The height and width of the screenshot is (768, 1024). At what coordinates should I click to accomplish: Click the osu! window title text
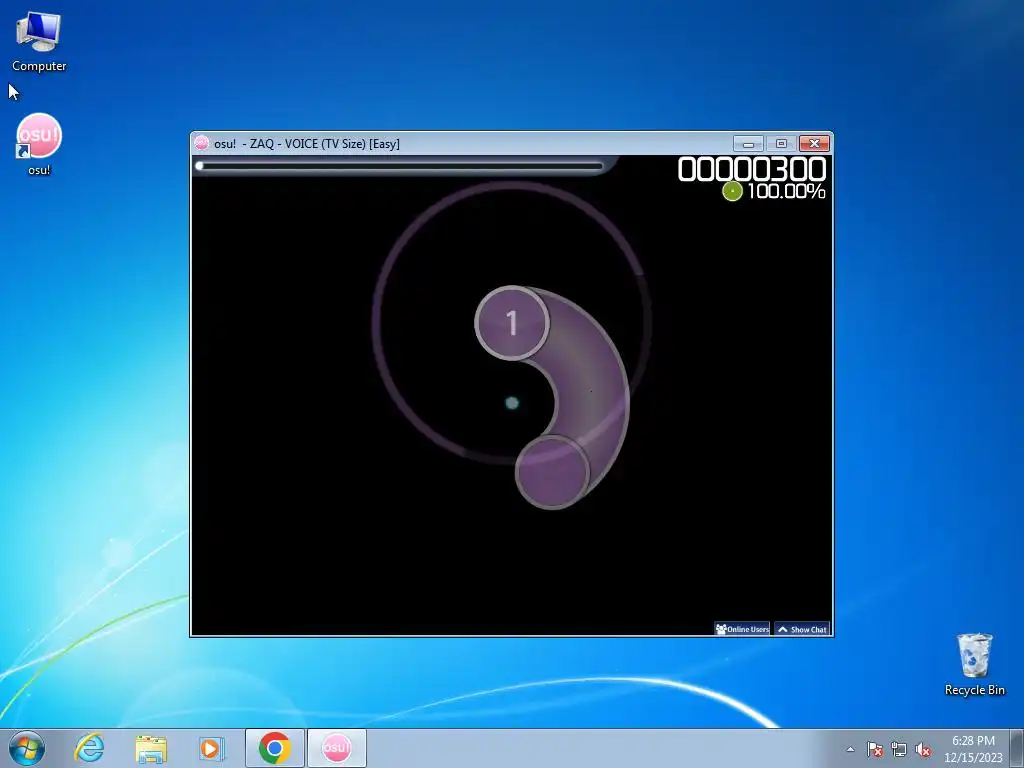[x=307, y=144]
